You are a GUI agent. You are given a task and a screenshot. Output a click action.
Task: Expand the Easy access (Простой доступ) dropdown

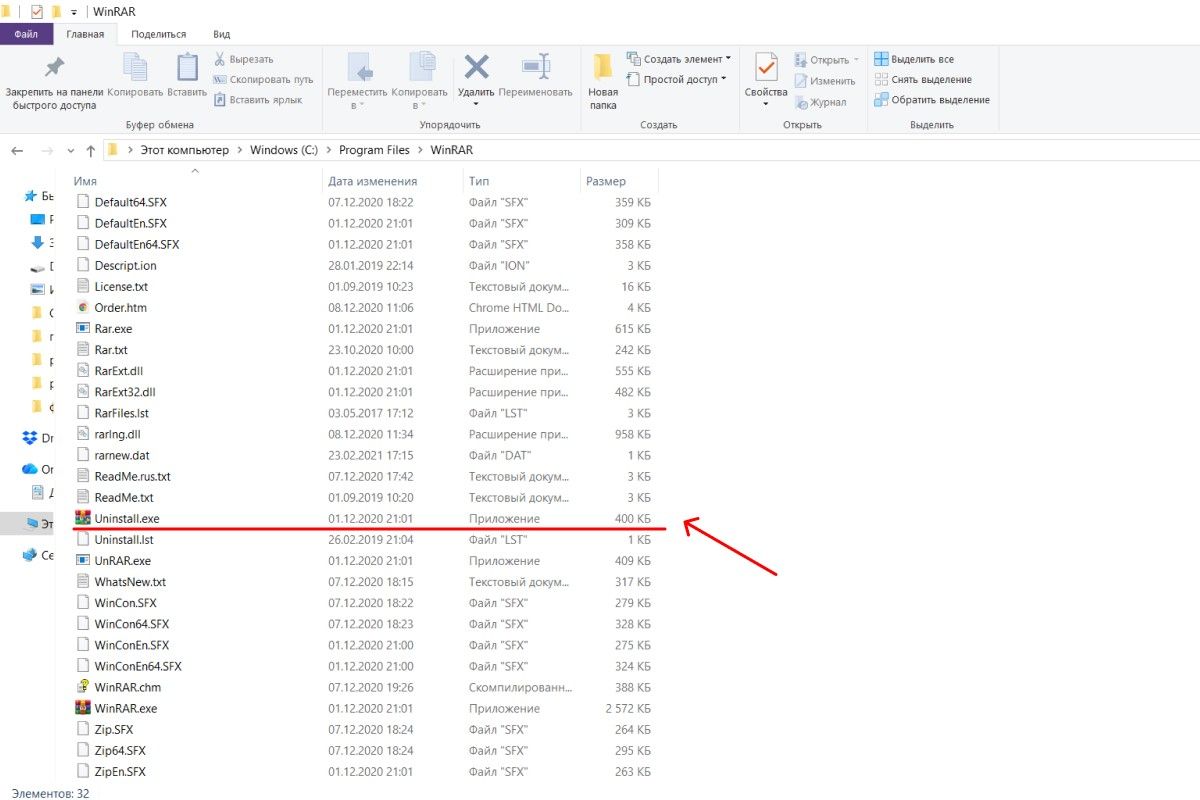click(679, 80)
